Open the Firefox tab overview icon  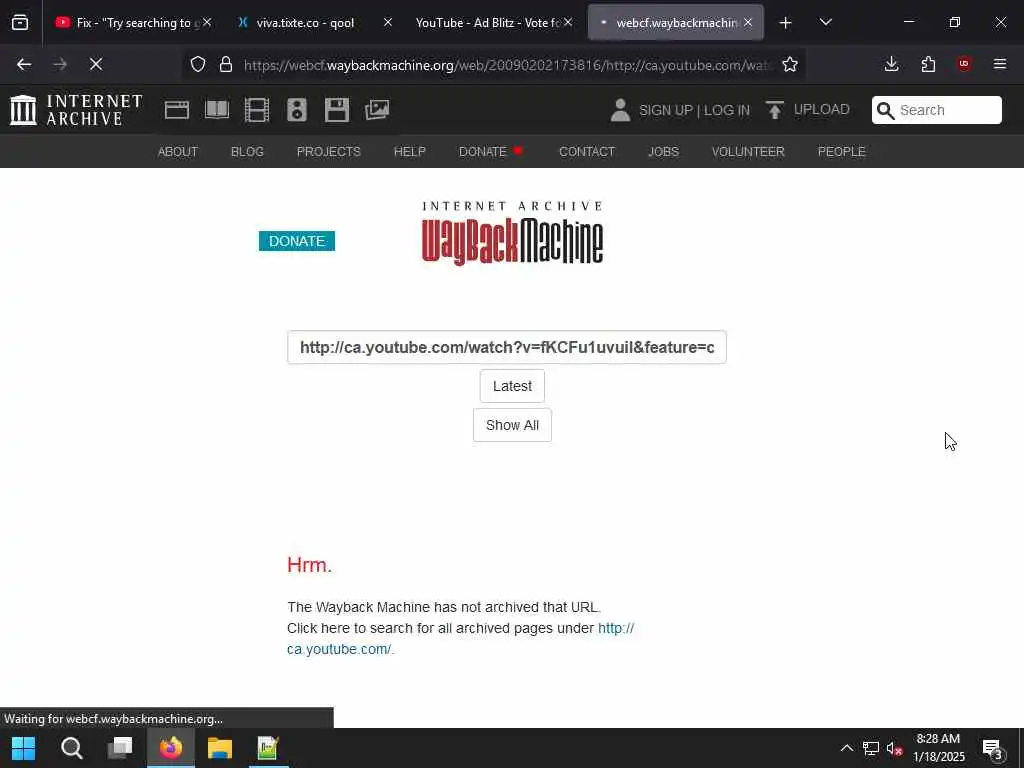[20, 23]
